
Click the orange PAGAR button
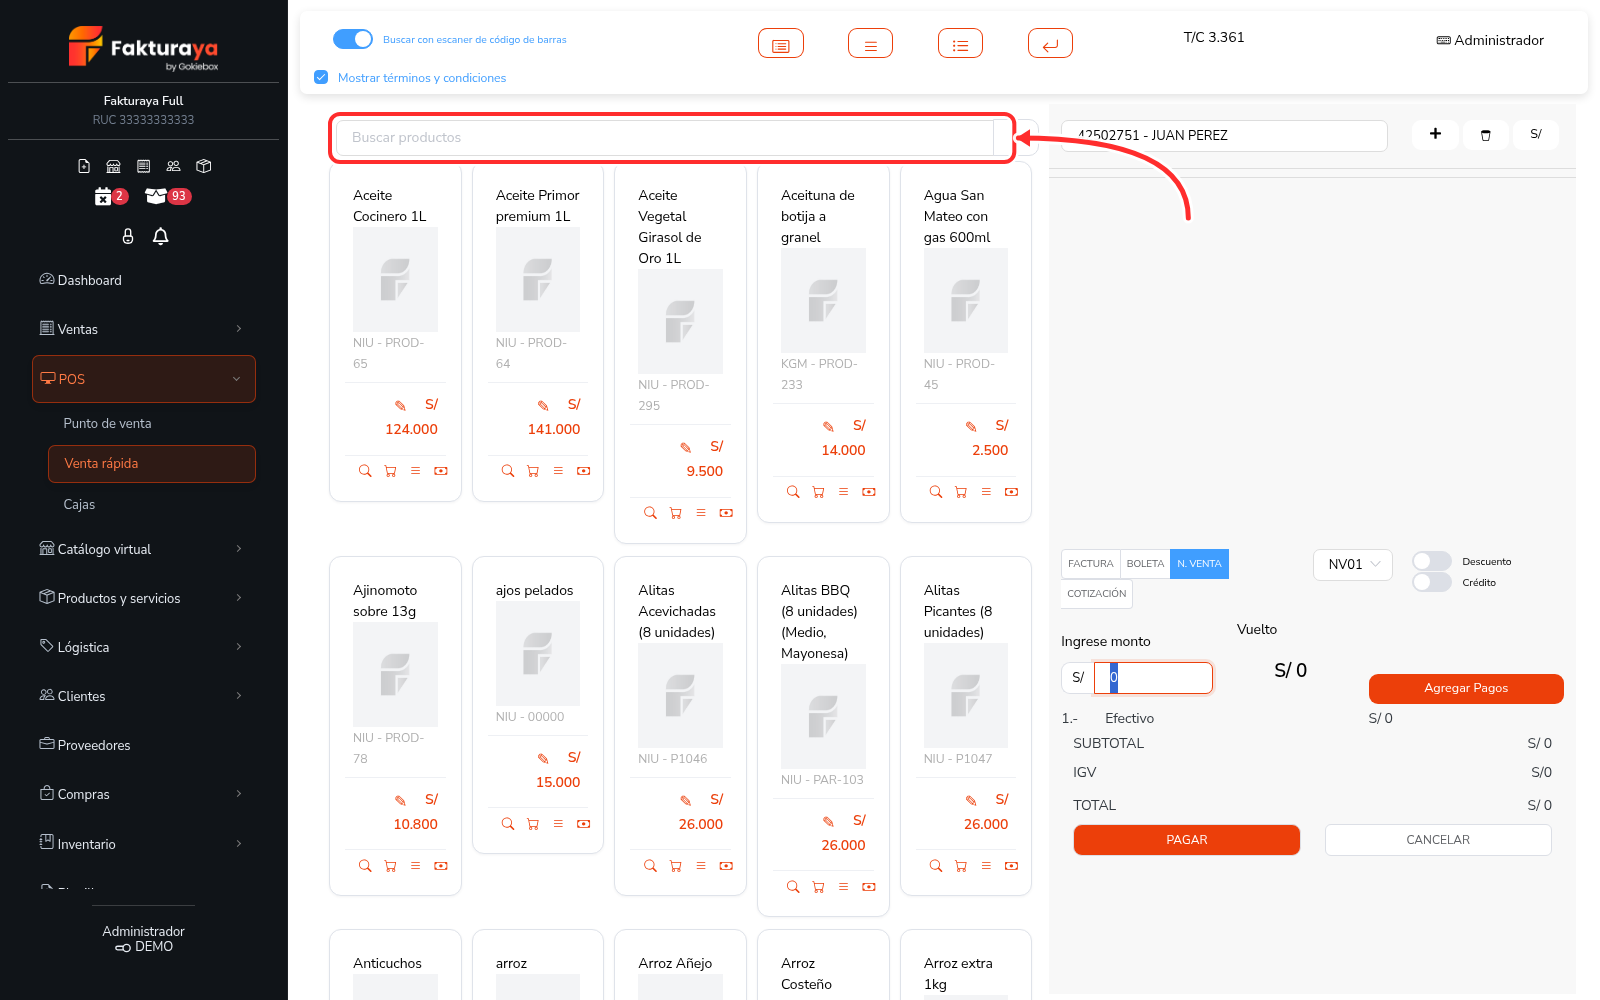click(x=1187, y=840)
